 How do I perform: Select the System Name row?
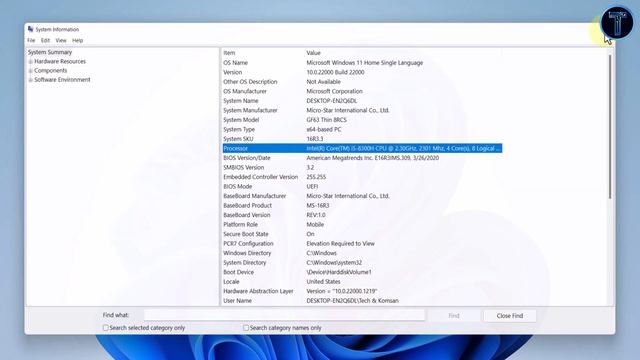(362, 101)
